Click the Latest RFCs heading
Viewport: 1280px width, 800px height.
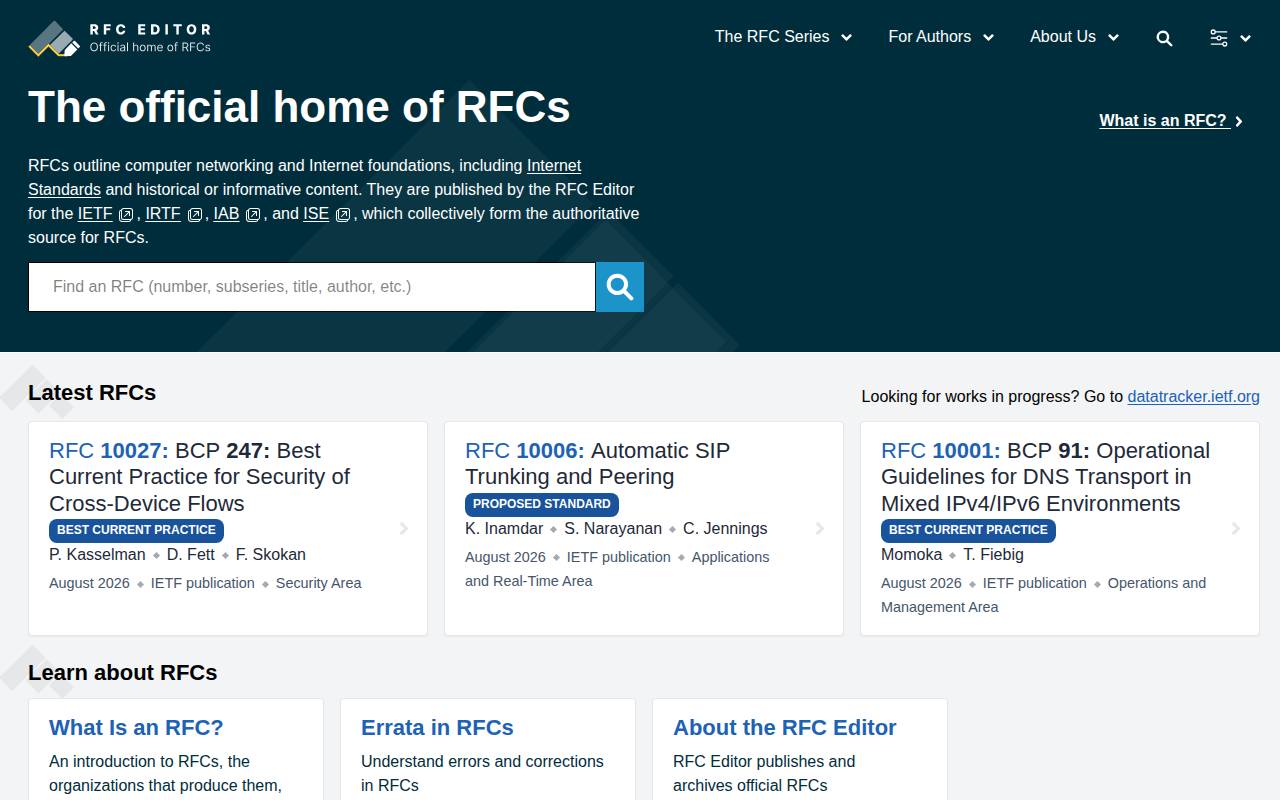[x=92, y=393]
